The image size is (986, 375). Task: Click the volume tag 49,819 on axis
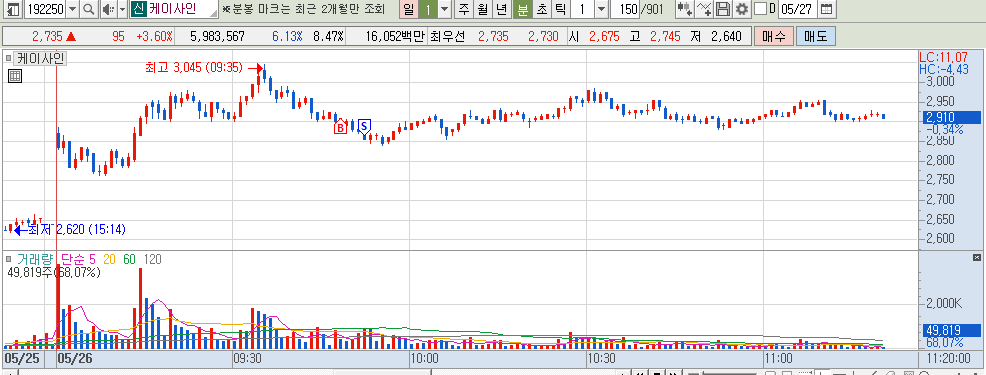(952, 330)
